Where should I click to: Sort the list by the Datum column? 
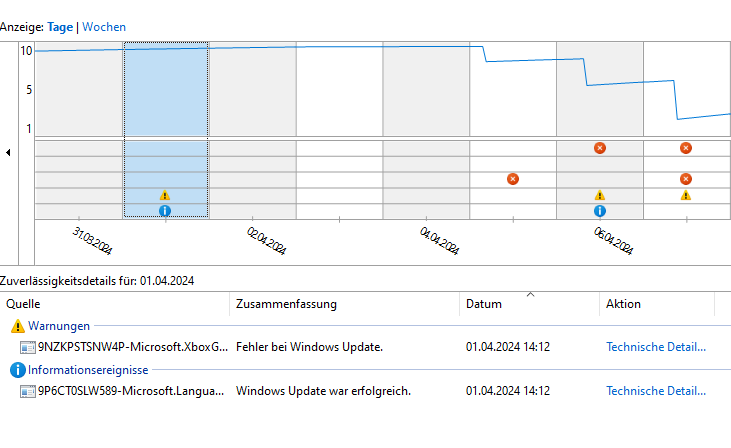point(484,304)
